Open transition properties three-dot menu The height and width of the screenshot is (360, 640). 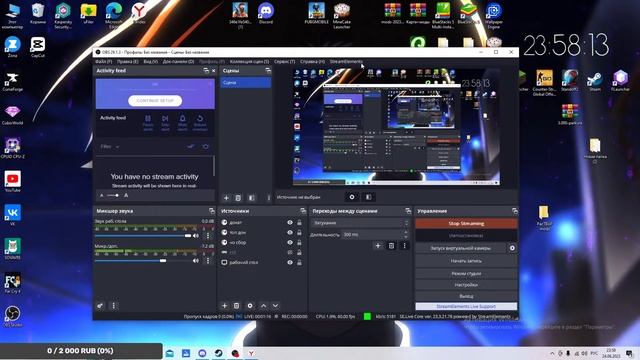coord(404,245)
